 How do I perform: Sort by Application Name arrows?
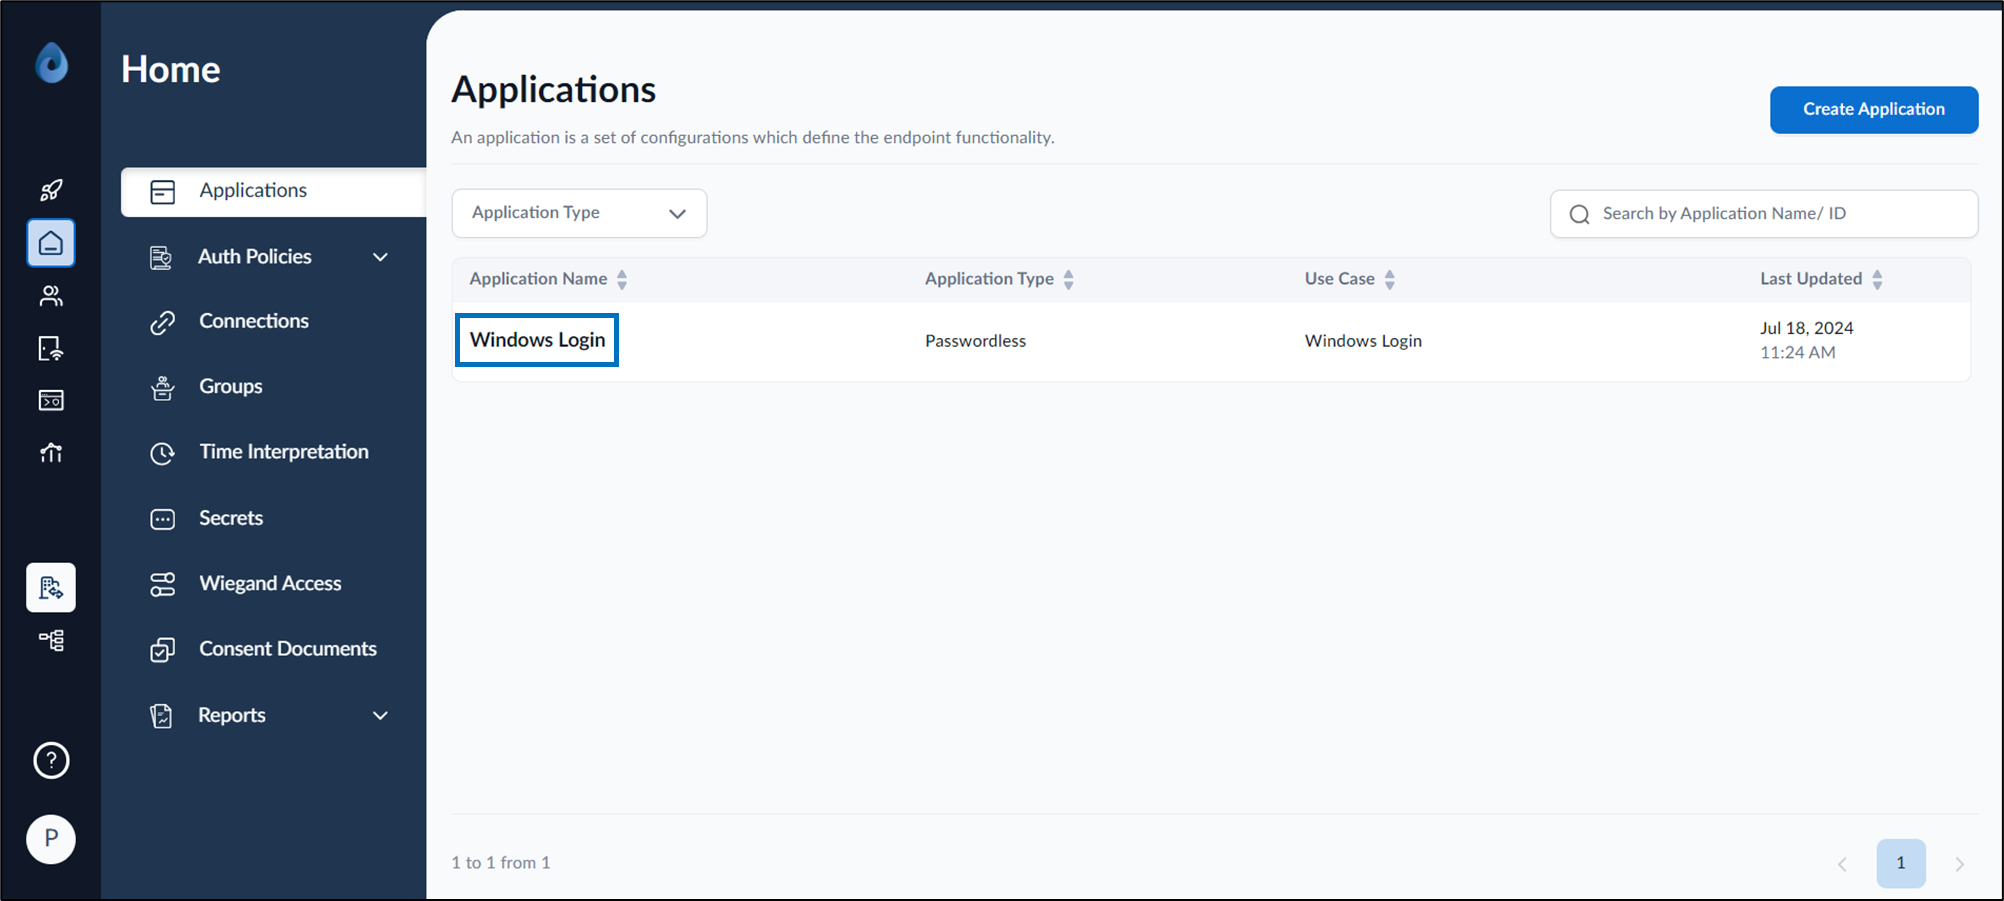point(622,279)
